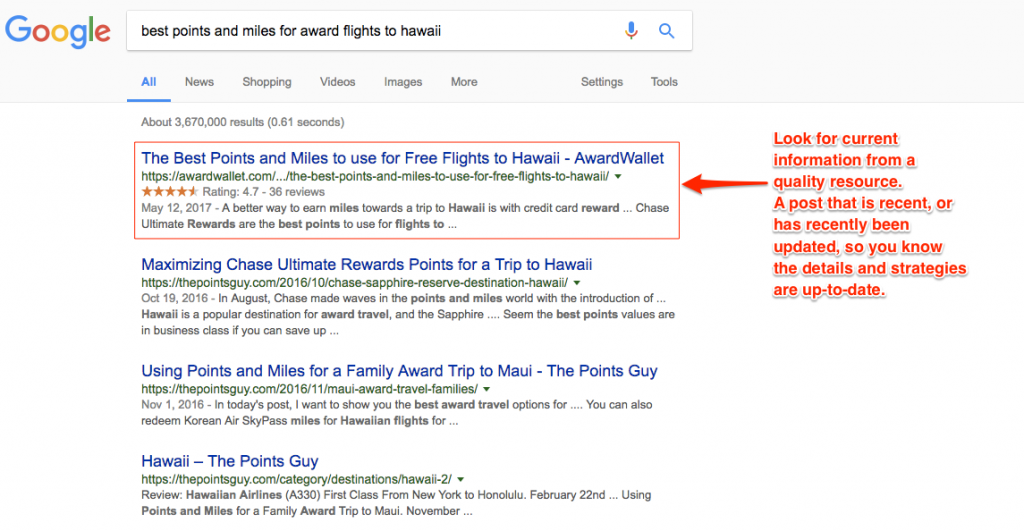Image resolution: width=1024 pixels, height=531 pixels.
Task: Expand dropdown arrow next to maui-award-travel-families URL
Action: click(487, 389)
